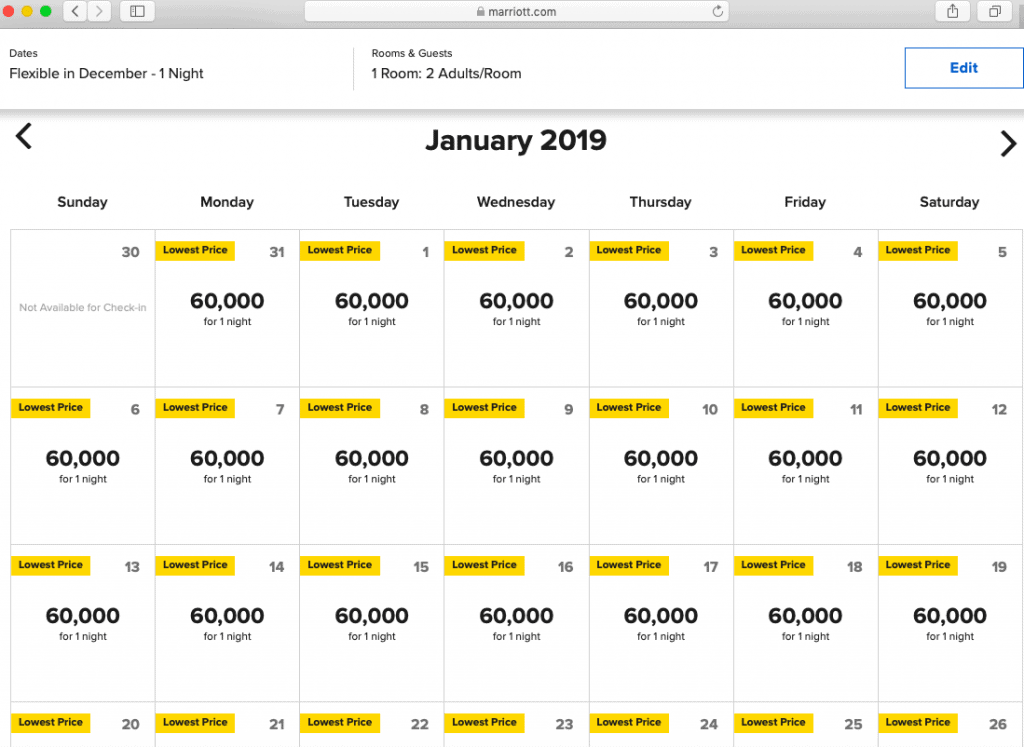Screen dimensions: 1024x747
Task: Advance to the next month after January 2019
Action: tap(1008, 144)
